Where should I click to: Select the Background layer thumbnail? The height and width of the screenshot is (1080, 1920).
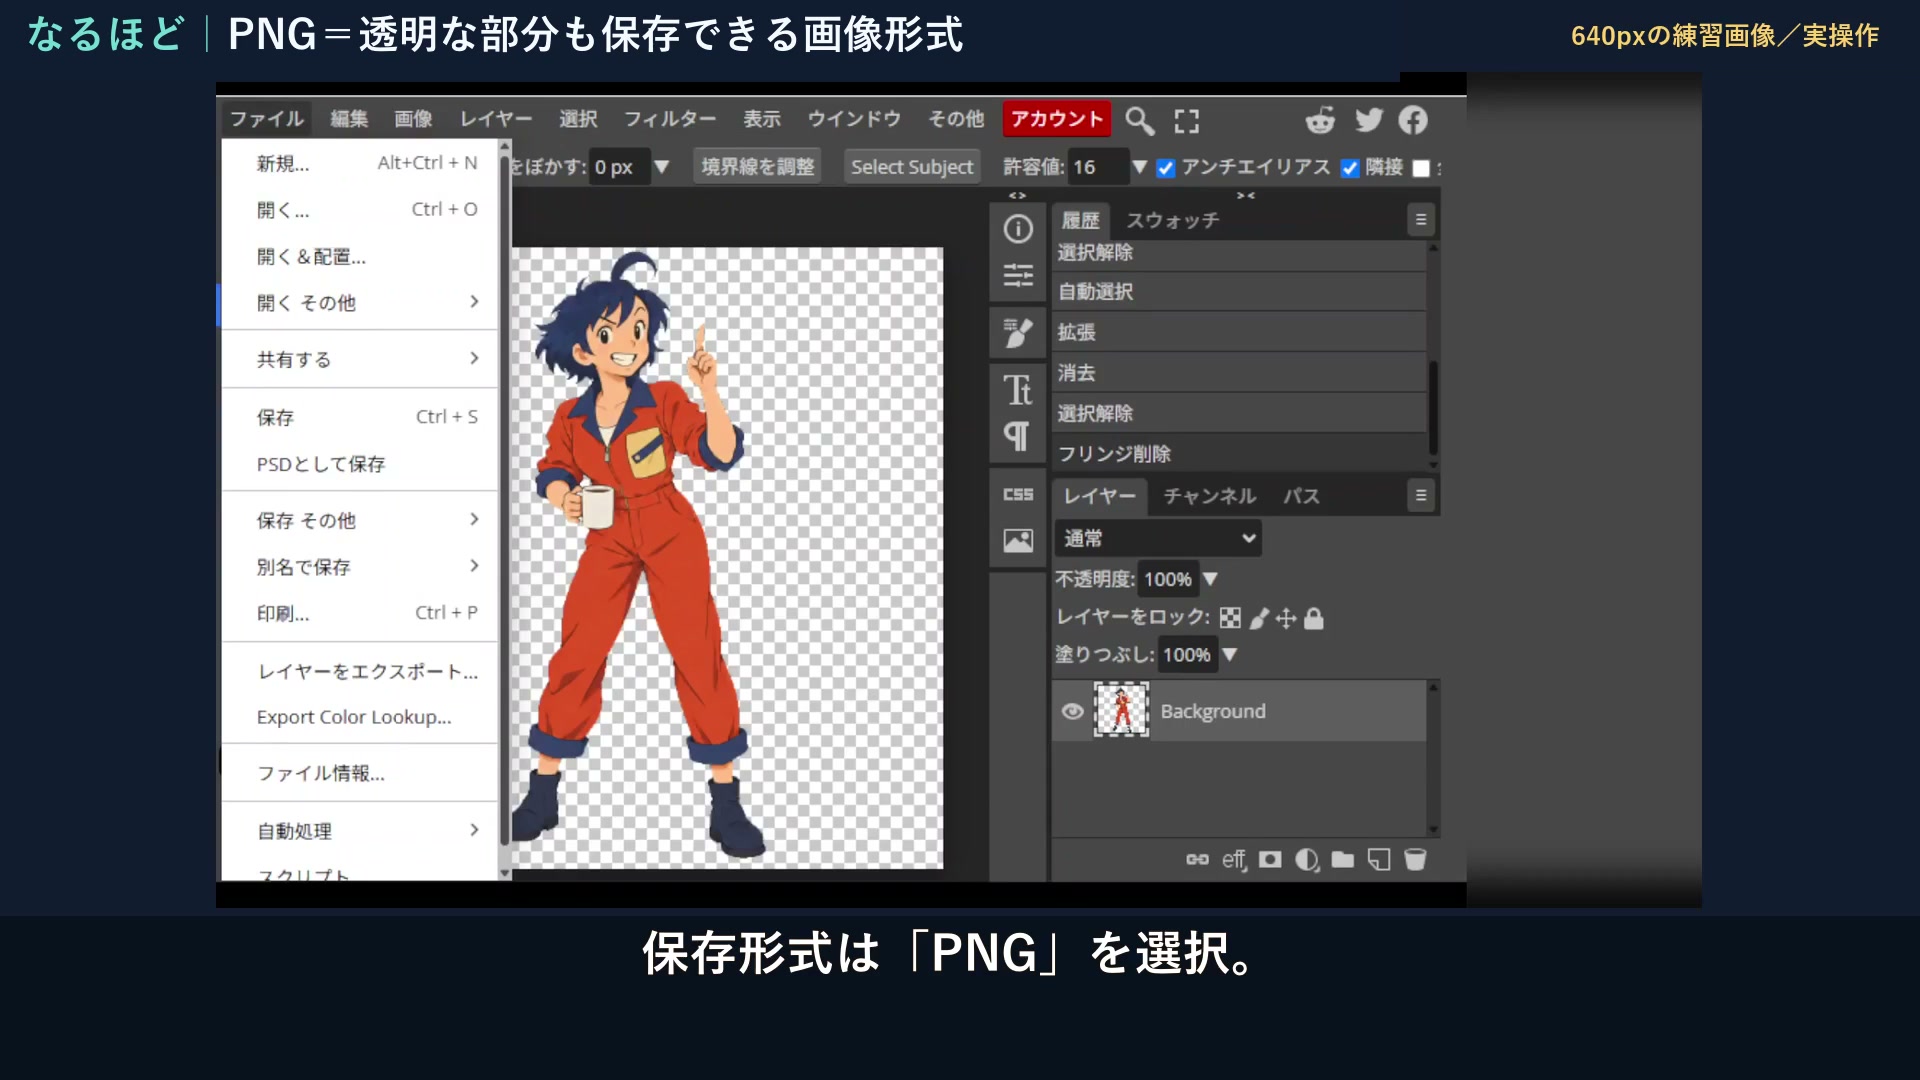pyautogui.click(x=1122, y=710)
